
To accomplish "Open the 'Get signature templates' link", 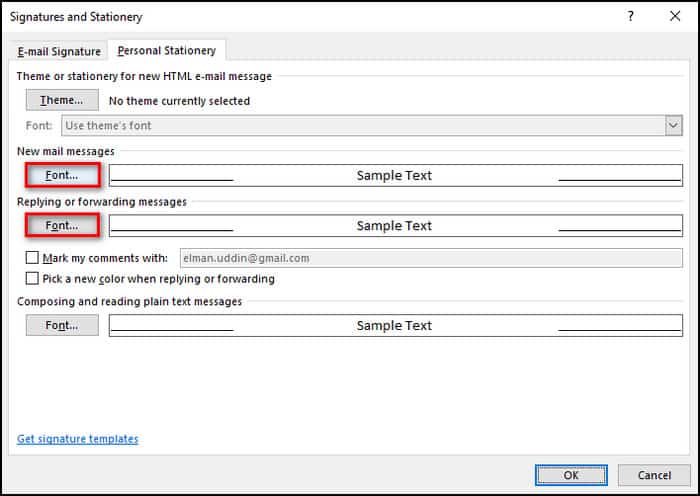I will (x=78, y=439).
